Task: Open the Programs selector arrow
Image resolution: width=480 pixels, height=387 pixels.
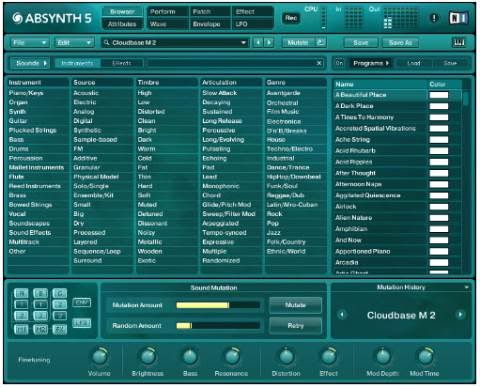Action: point(371,63)
